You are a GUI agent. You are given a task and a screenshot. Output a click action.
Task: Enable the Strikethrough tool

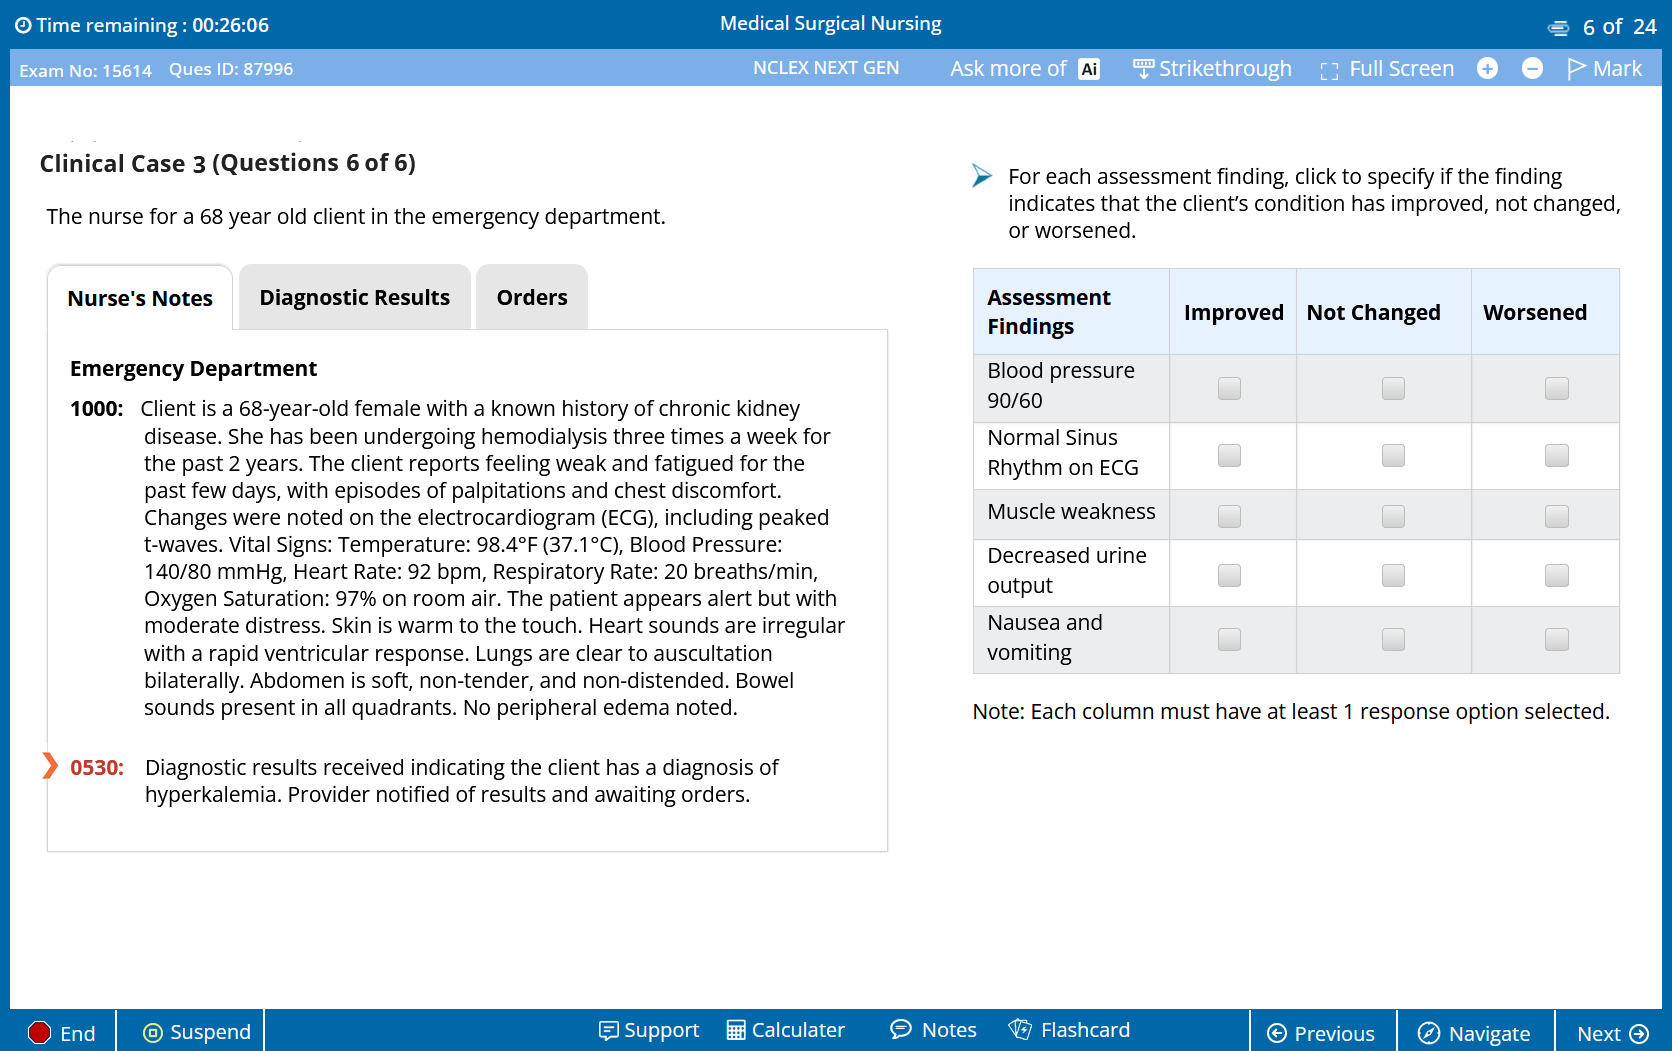1212,68
